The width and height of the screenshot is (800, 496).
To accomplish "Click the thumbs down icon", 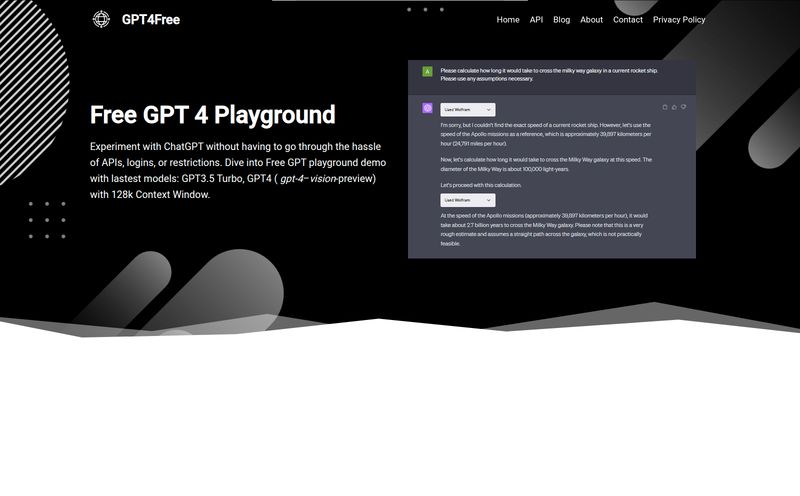I will (683, 107).
